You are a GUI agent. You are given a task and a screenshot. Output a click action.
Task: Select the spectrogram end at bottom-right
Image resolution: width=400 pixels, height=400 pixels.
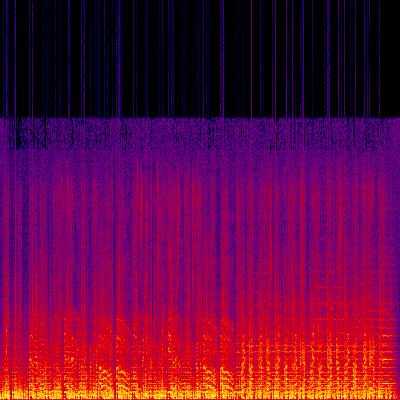398,397
